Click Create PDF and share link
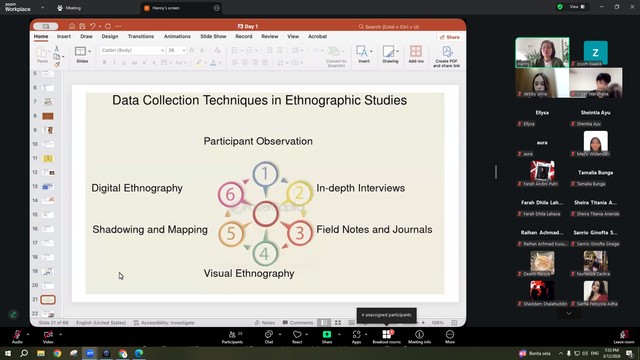The height and width of the screenshot is (360, 640). click(447, 56)
